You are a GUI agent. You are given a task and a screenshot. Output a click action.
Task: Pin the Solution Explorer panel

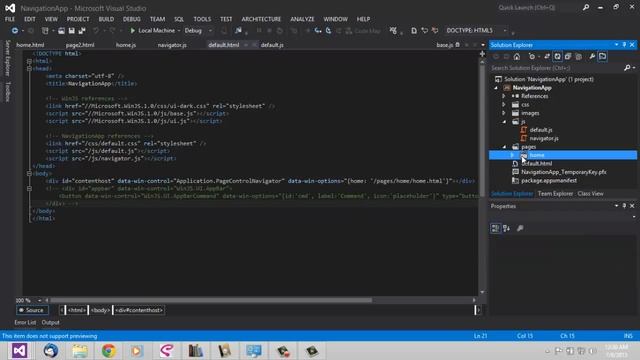624,44
